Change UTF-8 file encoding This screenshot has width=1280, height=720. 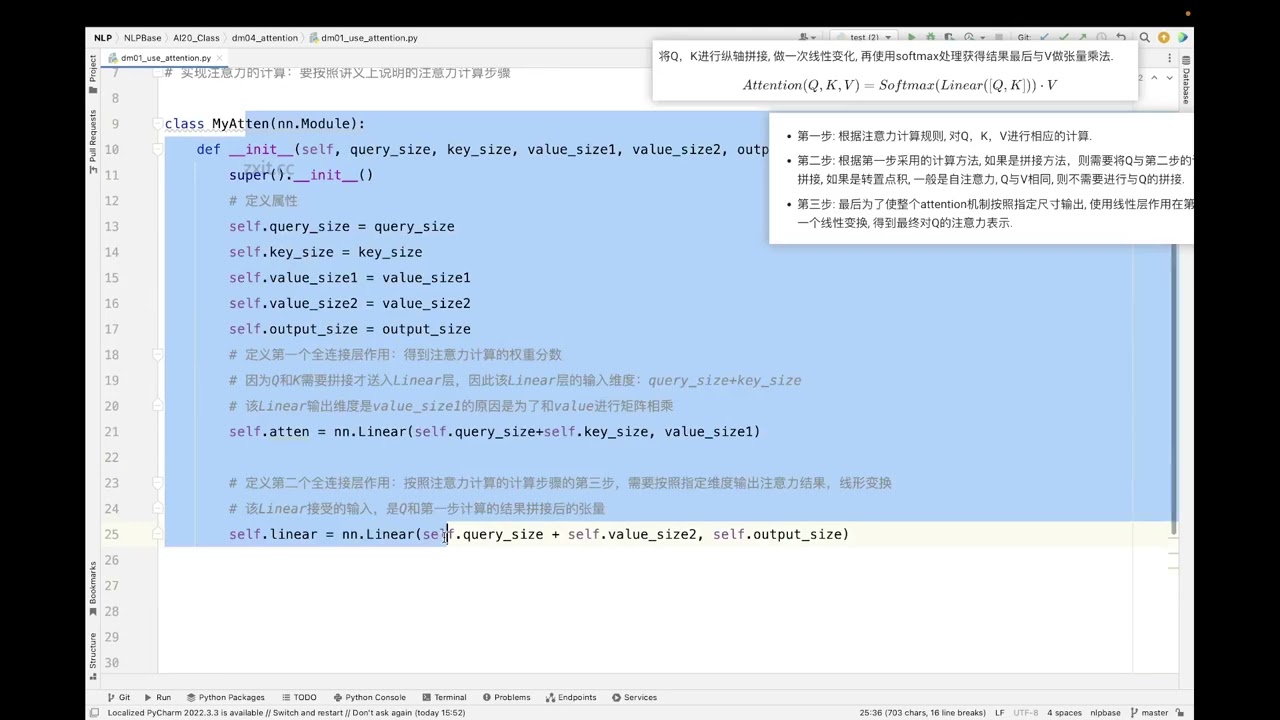[1026, 713]
